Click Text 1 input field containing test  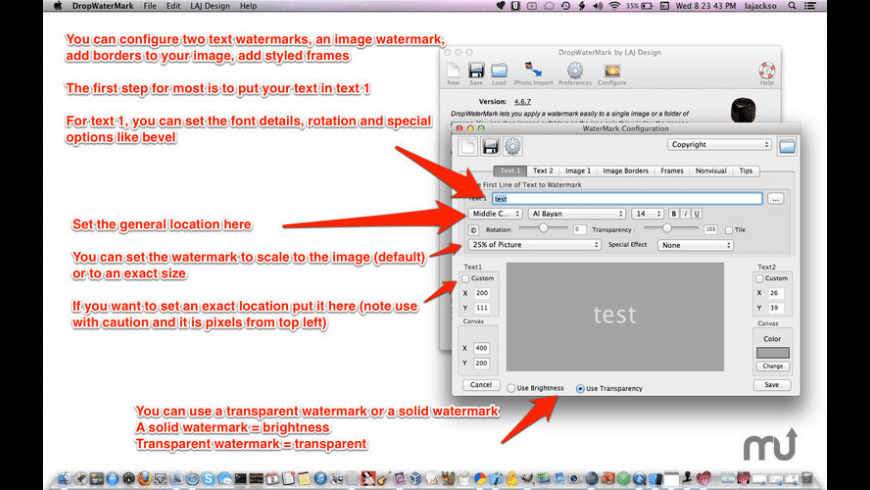(627, 199)
